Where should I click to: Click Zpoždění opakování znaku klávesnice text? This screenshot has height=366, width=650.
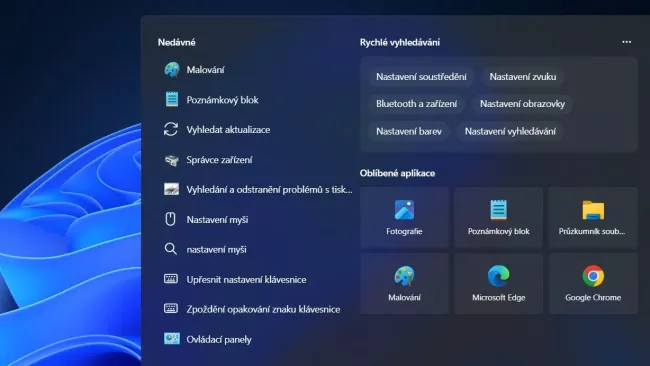click(263, 309)
